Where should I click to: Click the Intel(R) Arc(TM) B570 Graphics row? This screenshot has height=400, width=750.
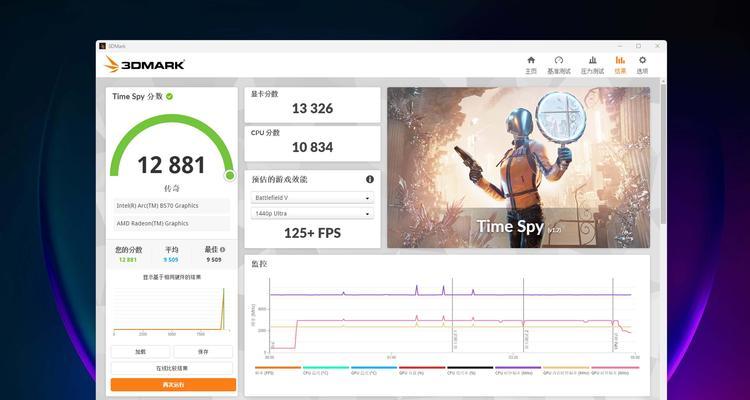pyautogui.click(x=172, y=206)
